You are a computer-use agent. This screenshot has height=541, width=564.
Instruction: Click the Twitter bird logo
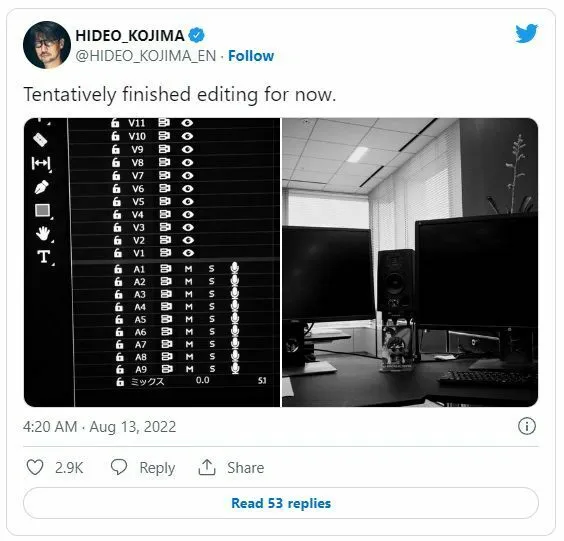pyautogui.click(x=526, y=33)
